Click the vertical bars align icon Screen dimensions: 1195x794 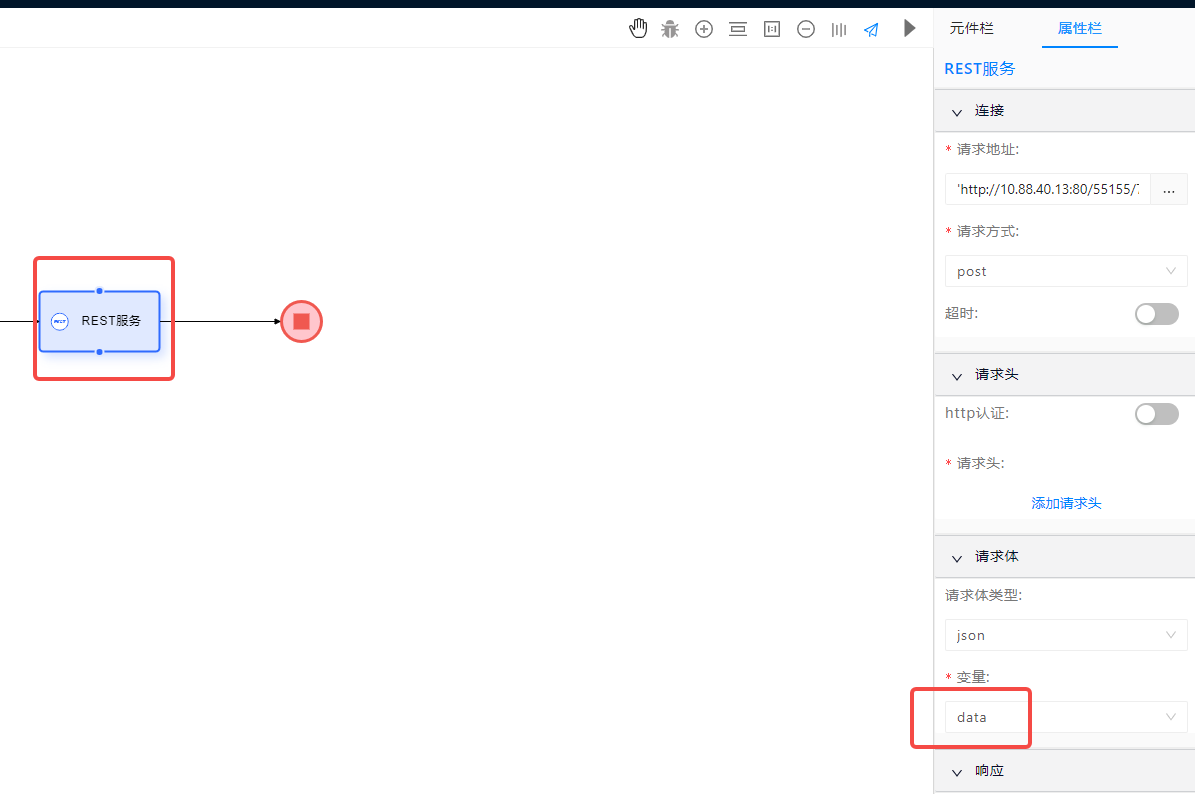[839, 29]
